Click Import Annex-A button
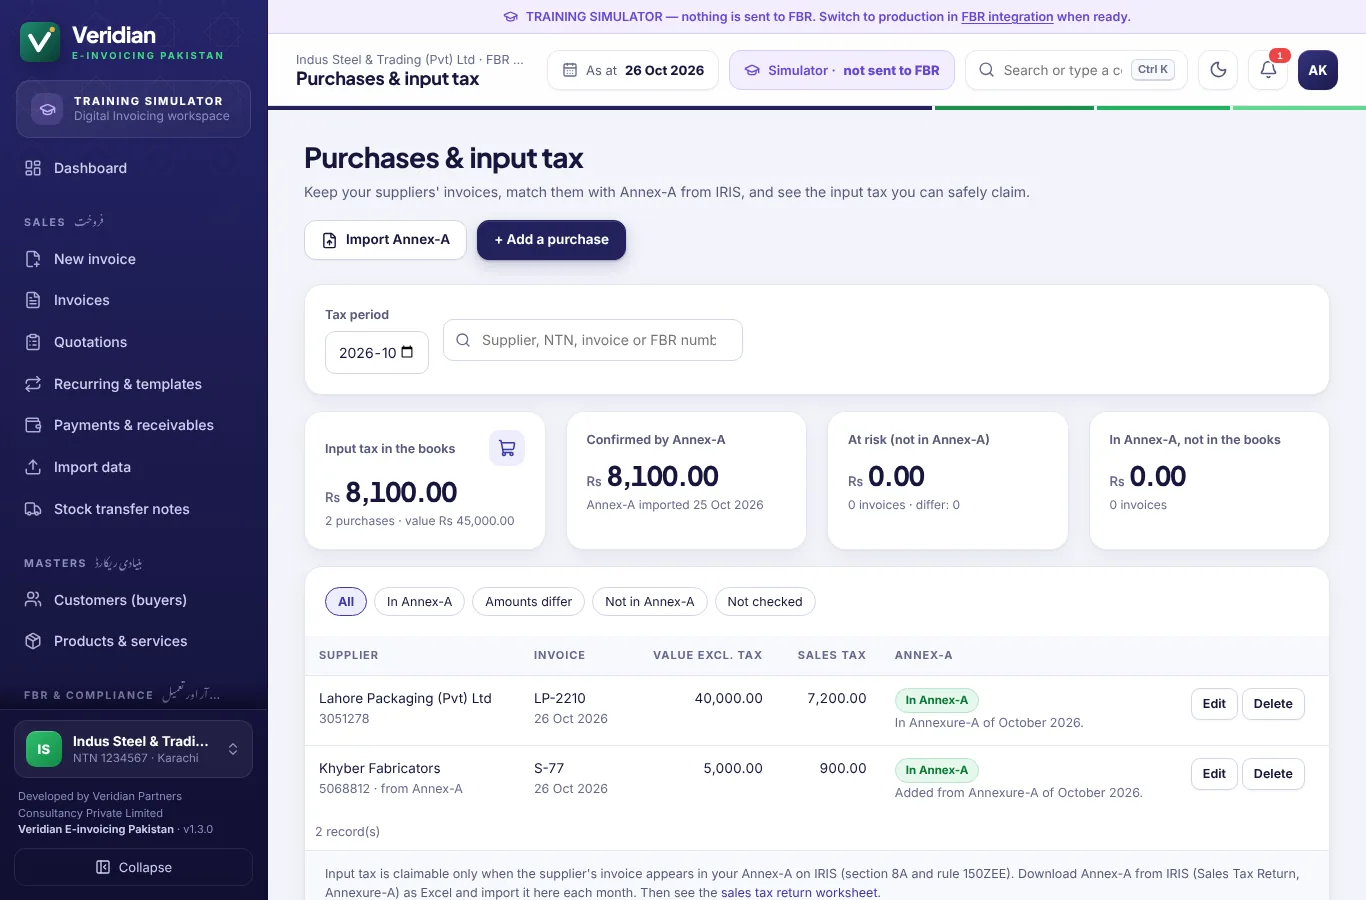Screen dimensions: 1366x900 click(385, 240)
